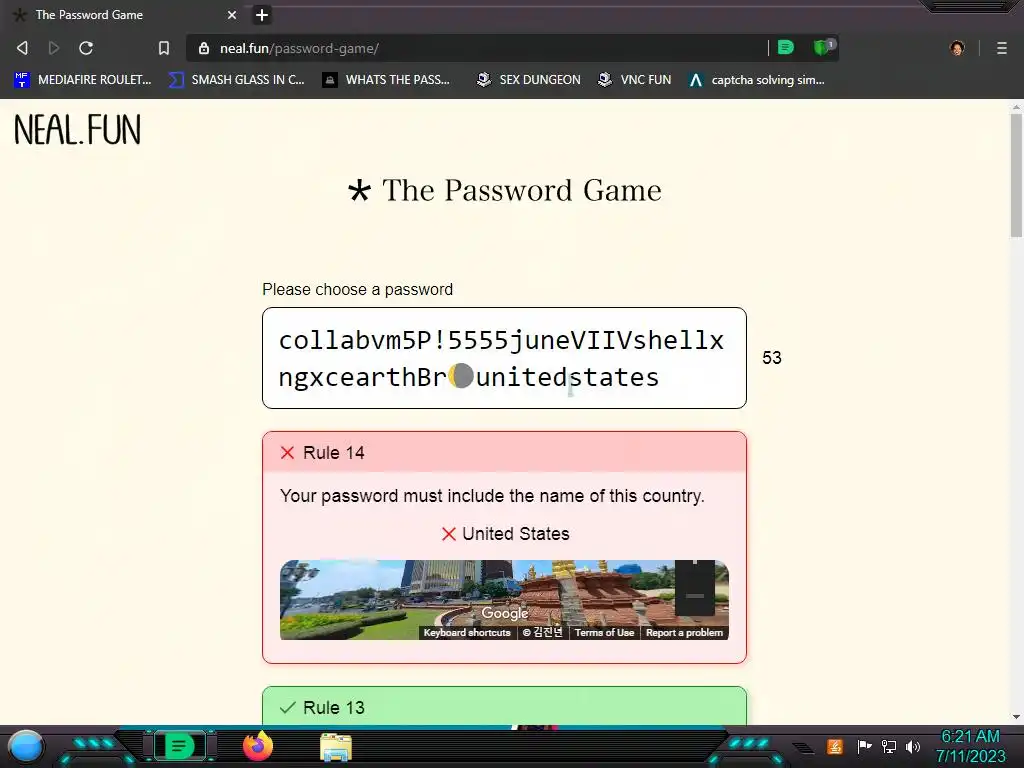Click inside the password text box
This screenshot has width=1024, height=768.
tap(504, 358)
